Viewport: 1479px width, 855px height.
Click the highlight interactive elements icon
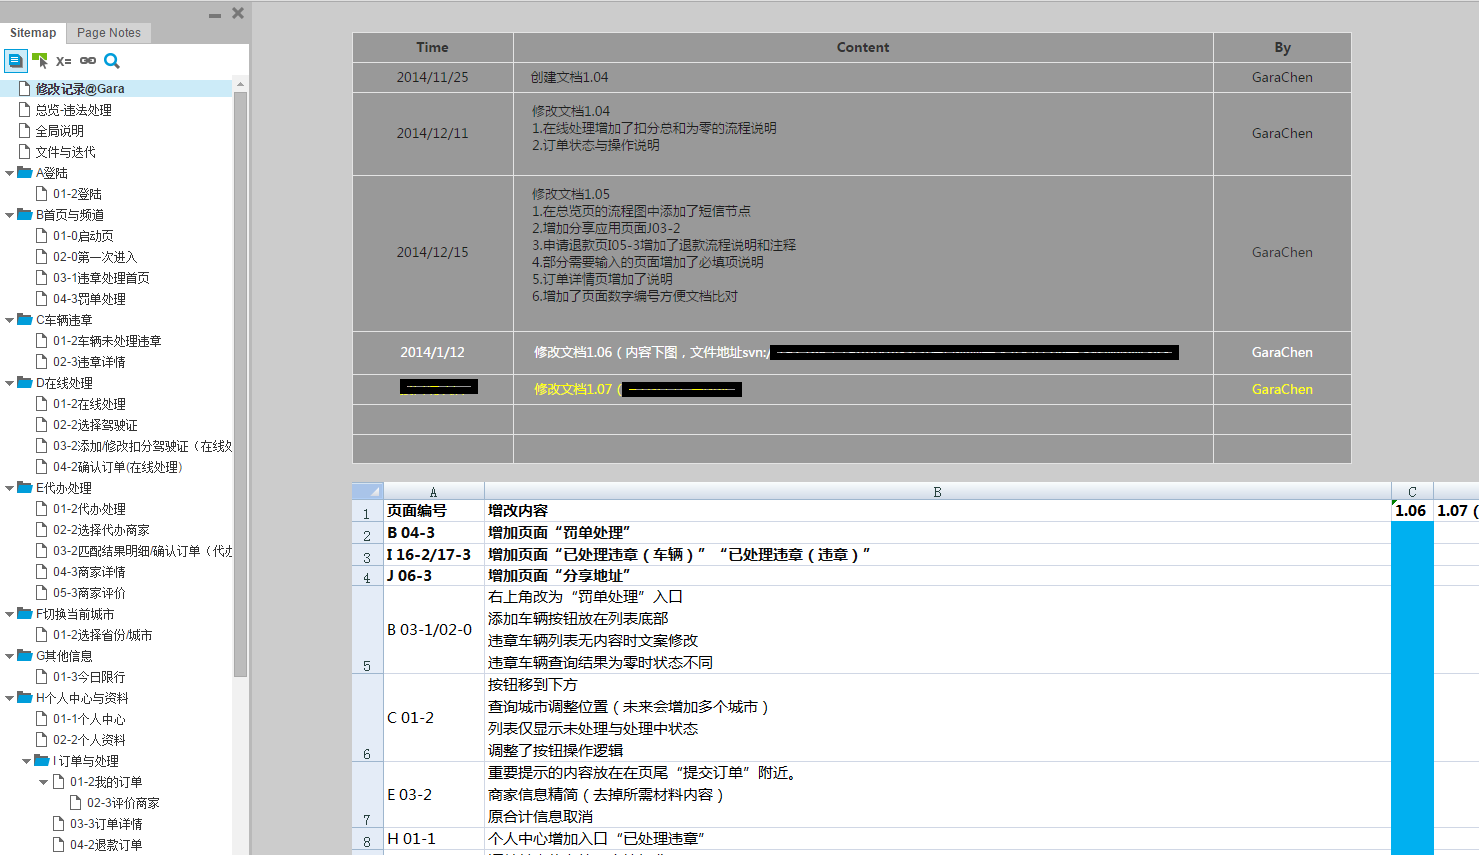click(x=40, y=61)
